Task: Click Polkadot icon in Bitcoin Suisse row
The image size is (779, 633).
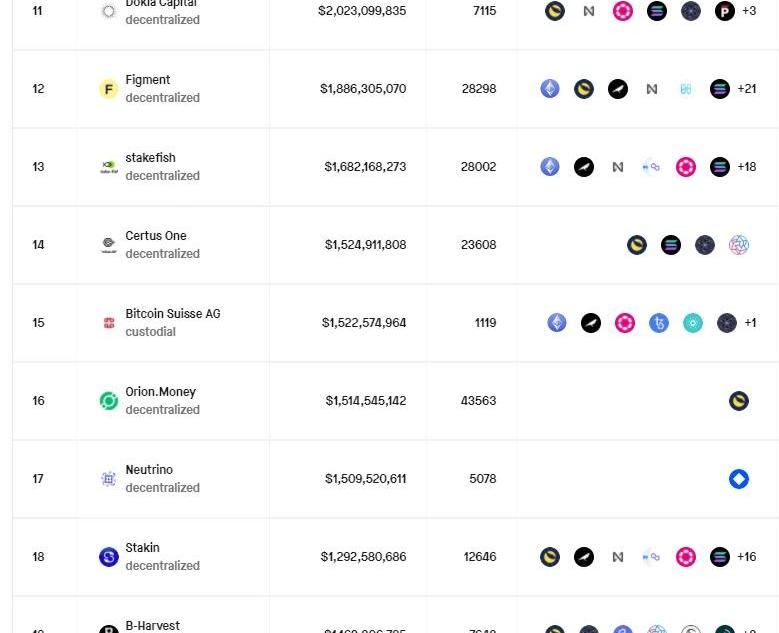Action: coord(625,323)
